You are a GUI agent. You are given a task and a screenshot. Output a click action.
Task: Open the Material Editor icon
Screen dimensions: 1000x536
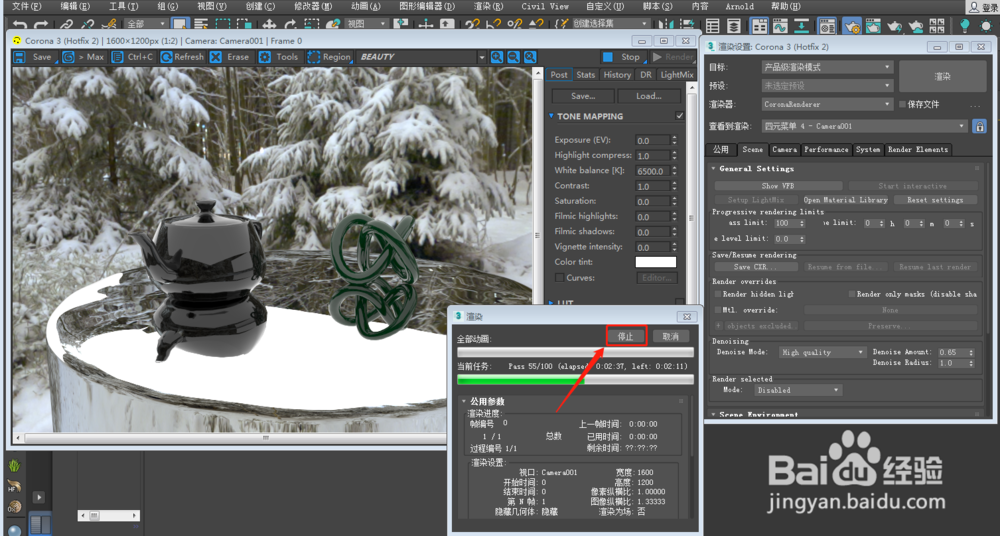(827, 26)
